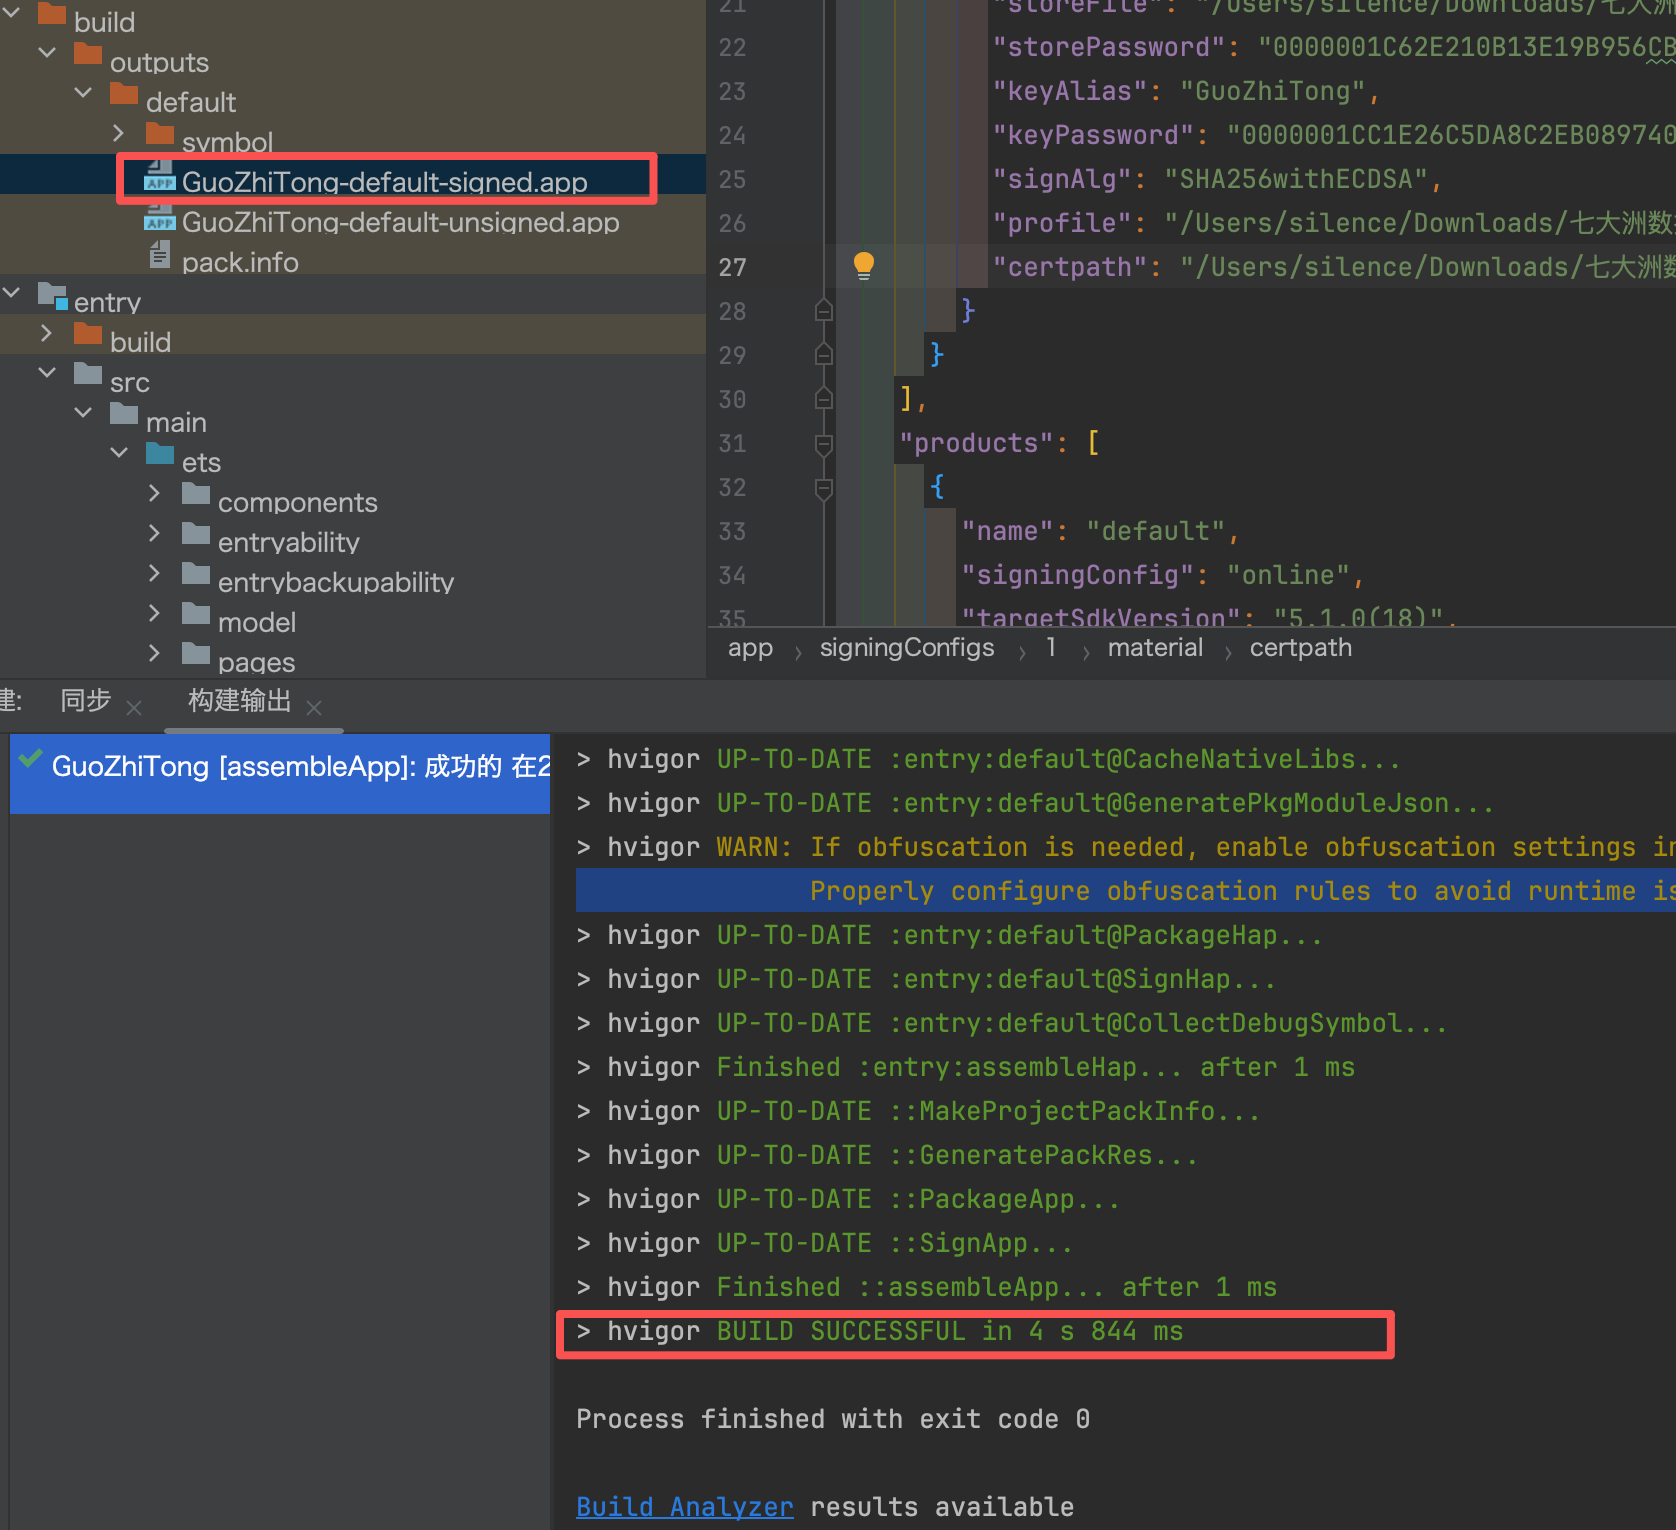Click the entryability folder icon
The image size is (1676, 1530).
click(x=196, y=533)
